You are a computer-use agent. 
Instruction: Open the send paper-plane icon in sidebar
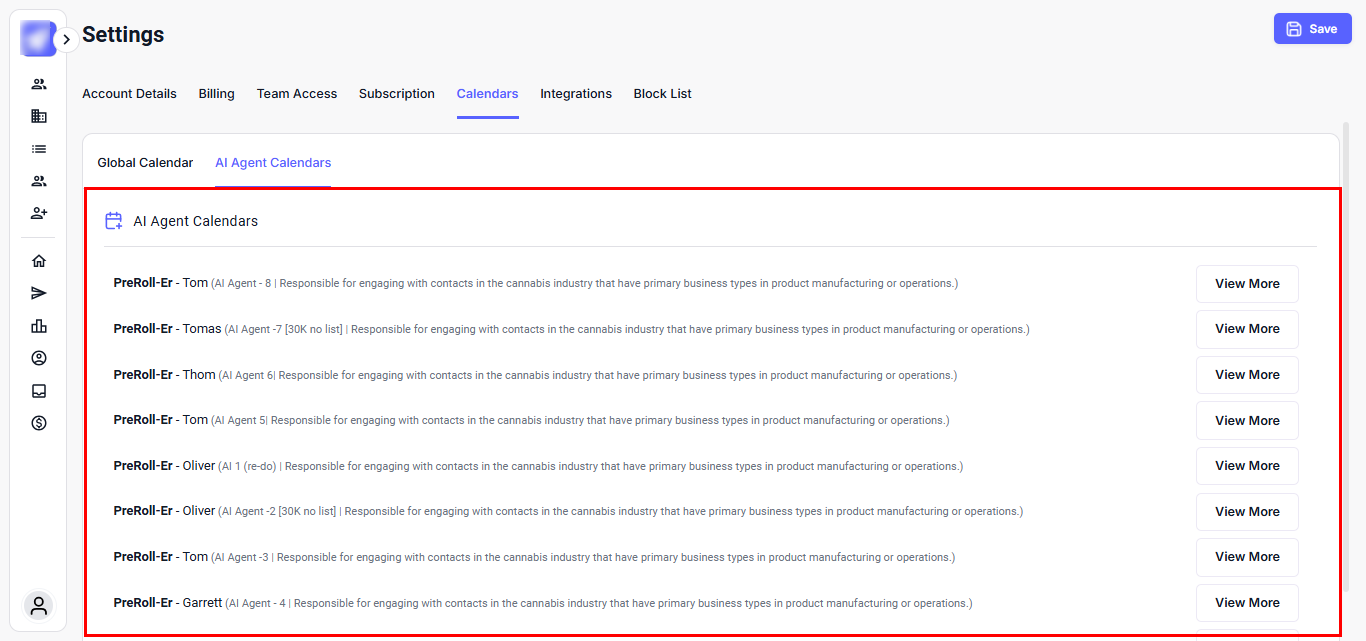(39, 293)
